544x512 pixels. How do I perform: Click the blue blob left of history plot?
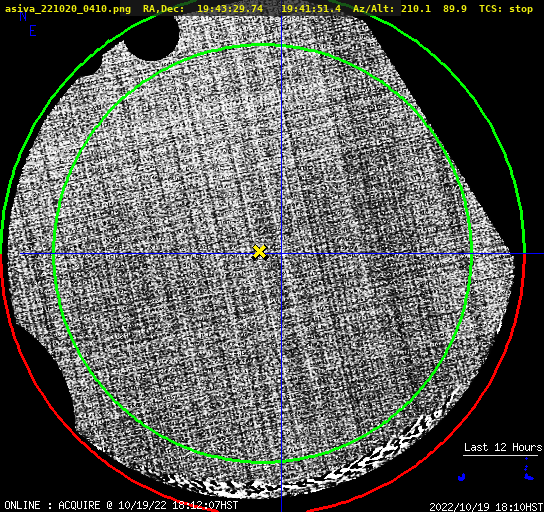[461, 477]
